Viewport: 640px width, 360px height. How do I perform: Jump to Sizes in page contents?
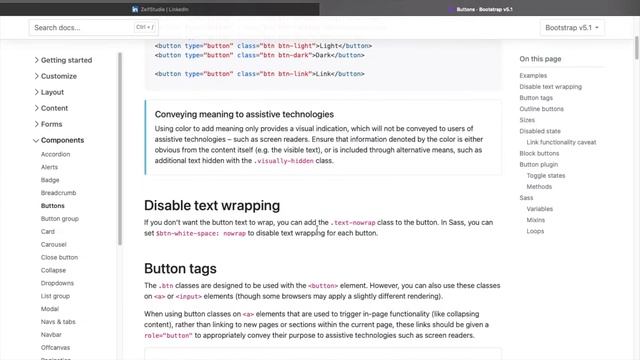coord(527,120)
